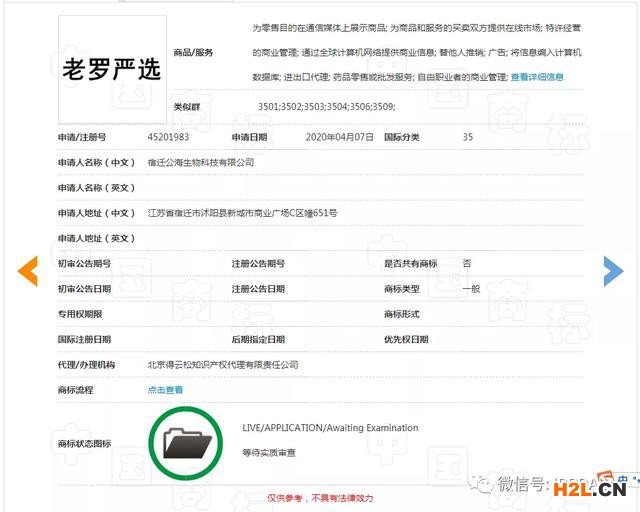Click the WeChat logo icon near 微信号

tap(485, 485)
